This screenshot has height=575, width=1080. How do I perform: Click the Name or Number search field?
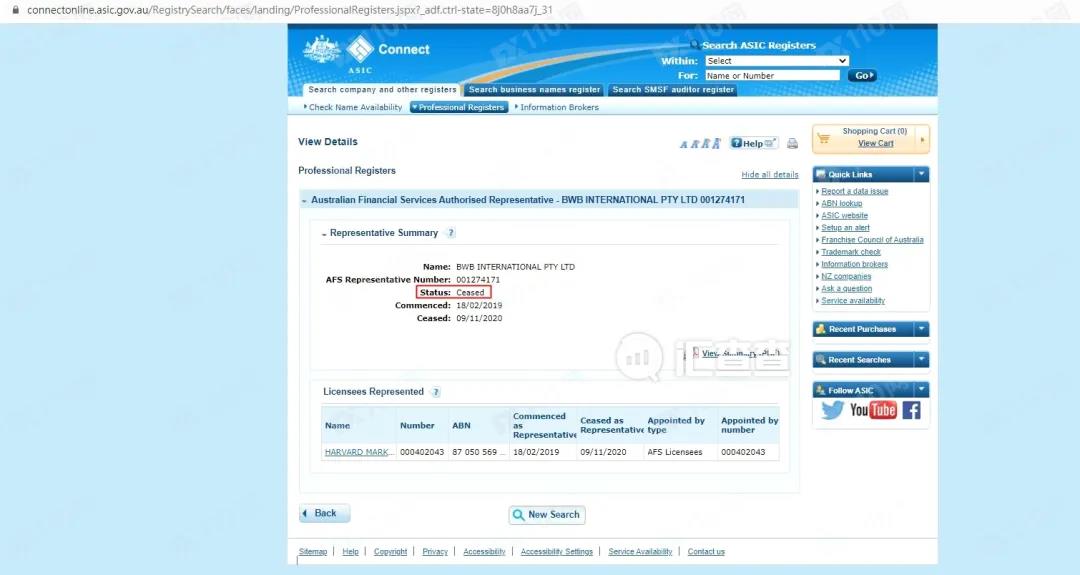[x=772, y=76]
